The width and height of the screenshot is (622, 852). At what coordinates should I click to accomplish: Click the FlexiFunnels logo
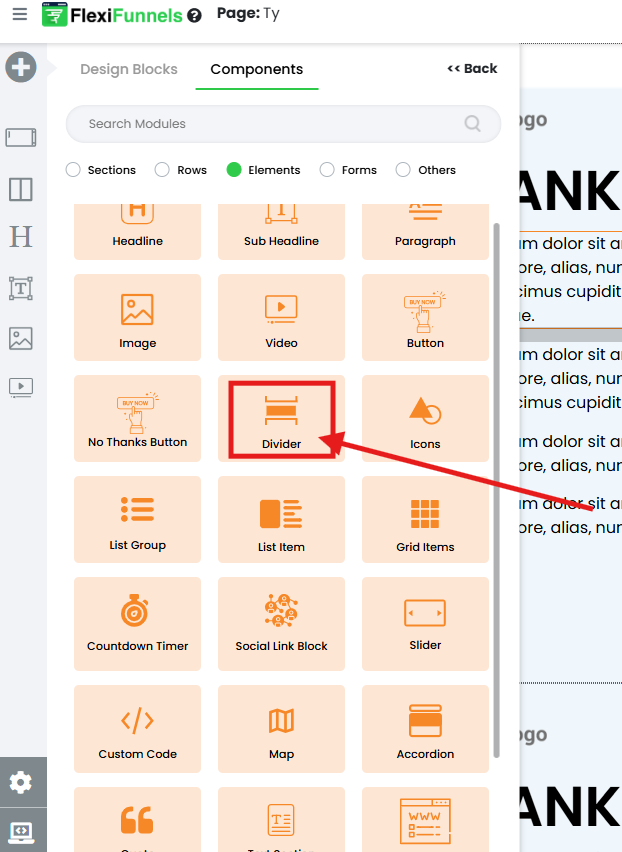click(112, 15)
